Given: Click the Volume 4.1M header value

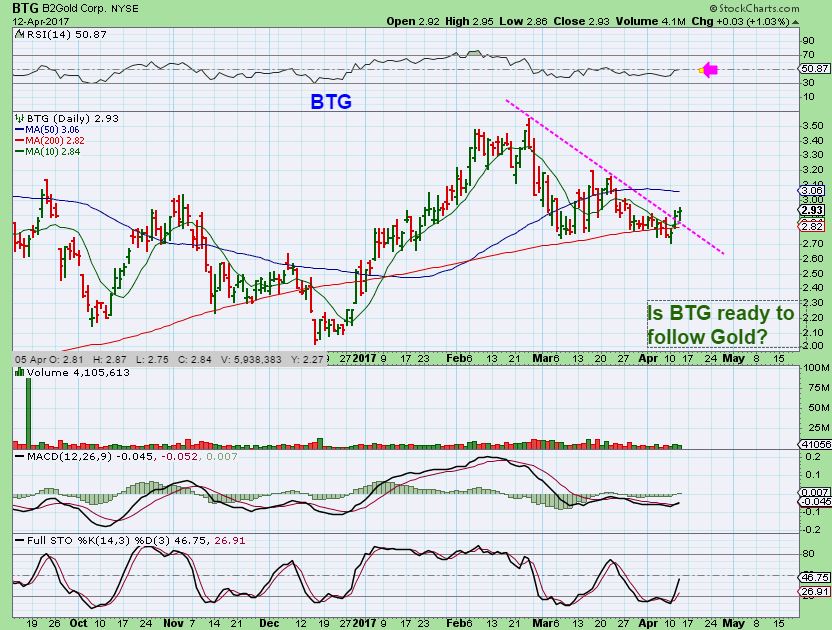Looking at the screenshot, I should (x=651, y=22).
